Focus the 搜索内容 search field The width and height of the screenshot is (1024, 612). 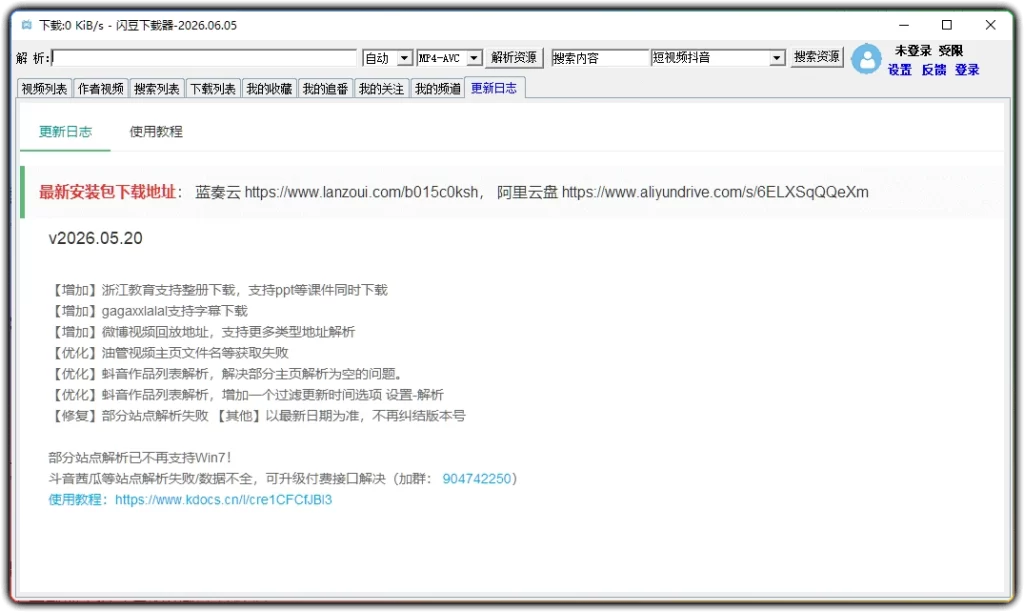(600, 57)
